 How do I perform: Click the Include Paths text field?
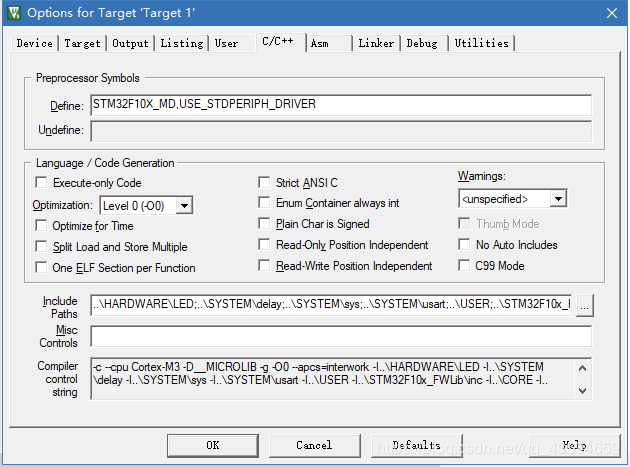331,305
